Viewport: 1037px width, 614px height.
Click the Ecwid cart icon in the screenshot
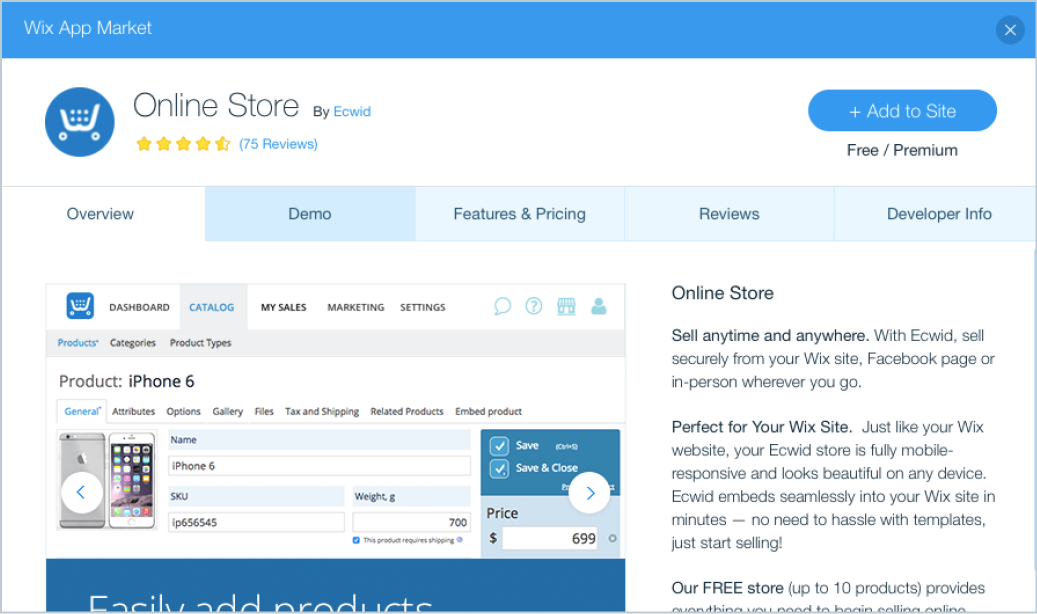pos(80,305)
